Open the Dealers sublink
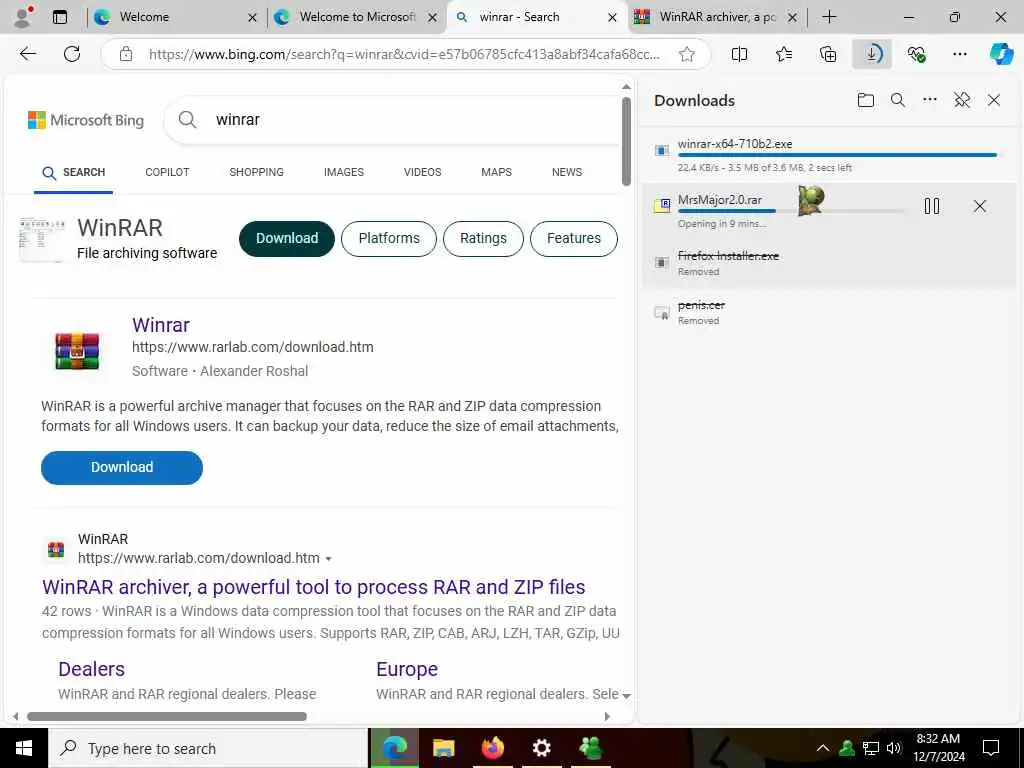The height and width of the screenshot is (768, 1024). click(x=91, y=669)
